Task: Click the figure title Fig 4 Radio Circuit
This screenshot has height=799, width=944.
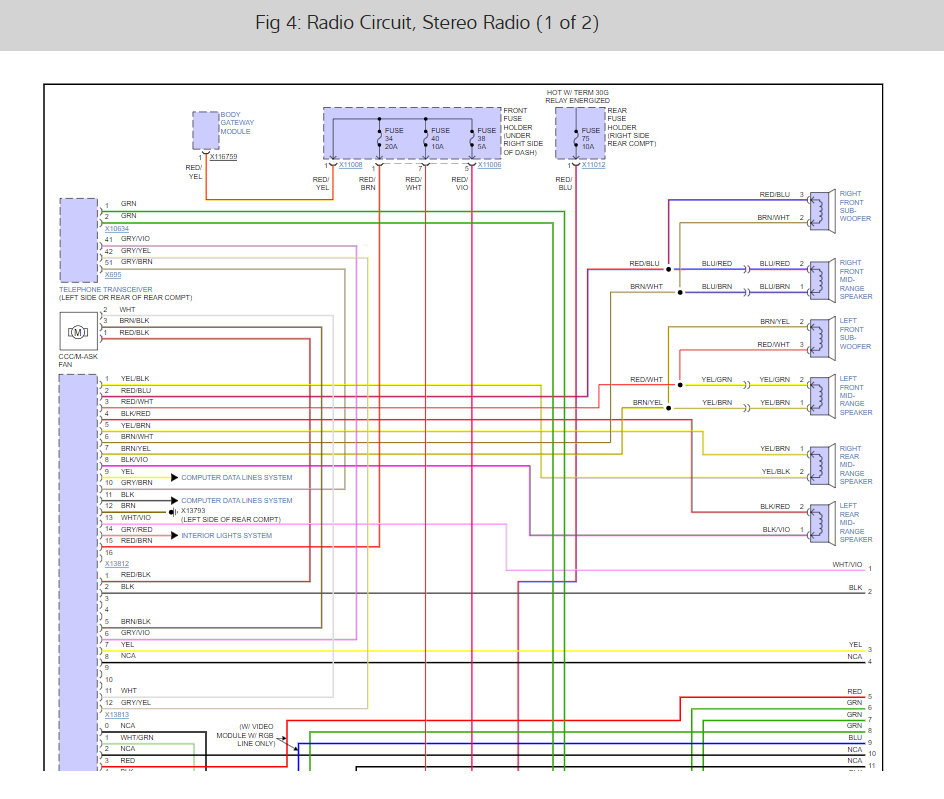Action: click(427, 23)
